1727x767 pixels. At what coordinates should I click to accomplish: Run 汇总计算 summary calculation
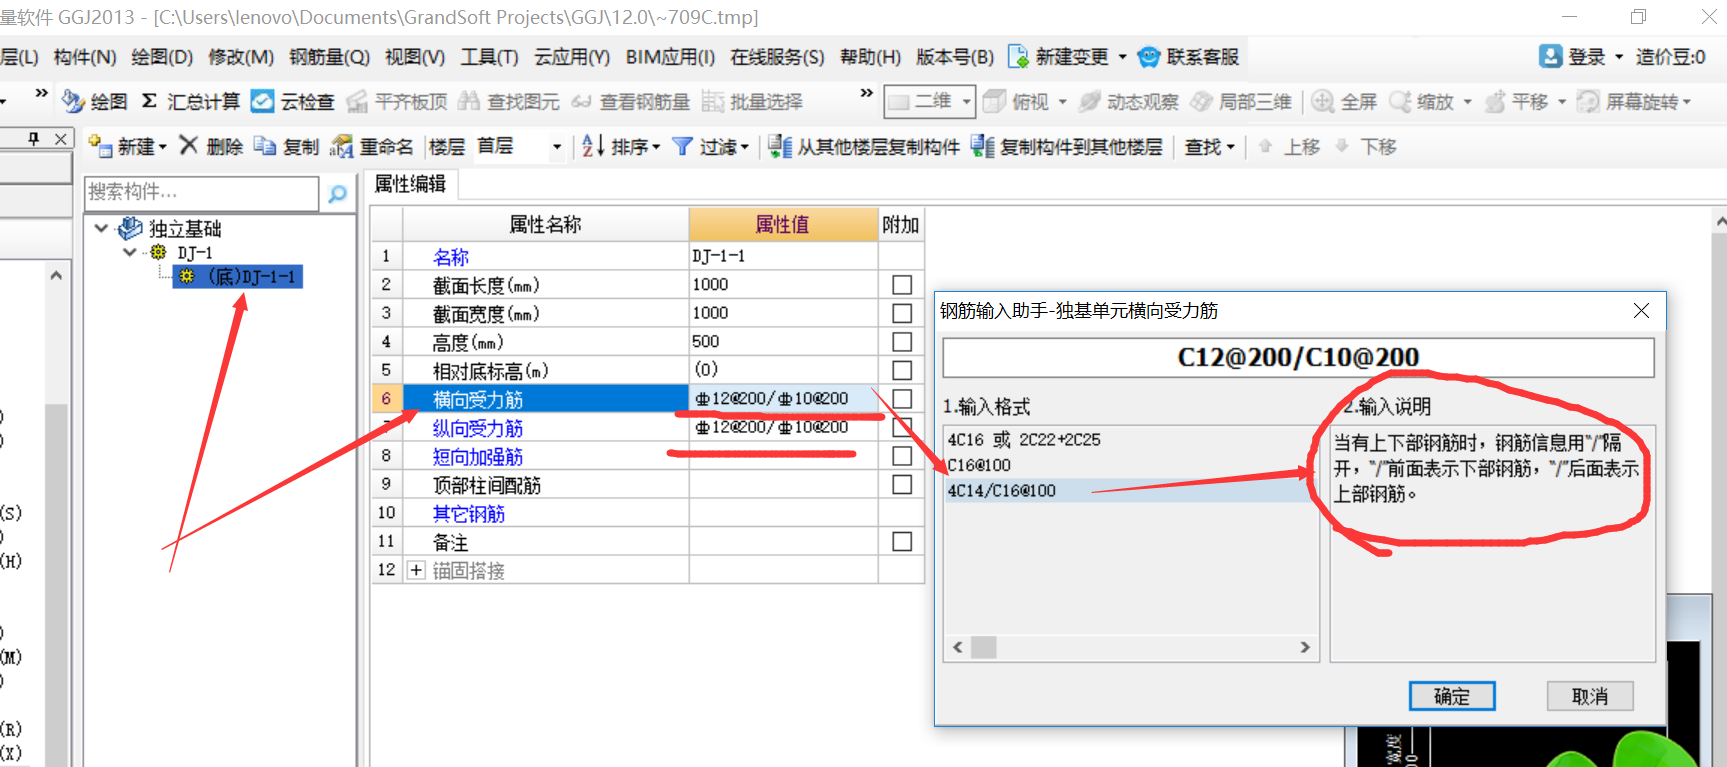[x=190, y=101]
